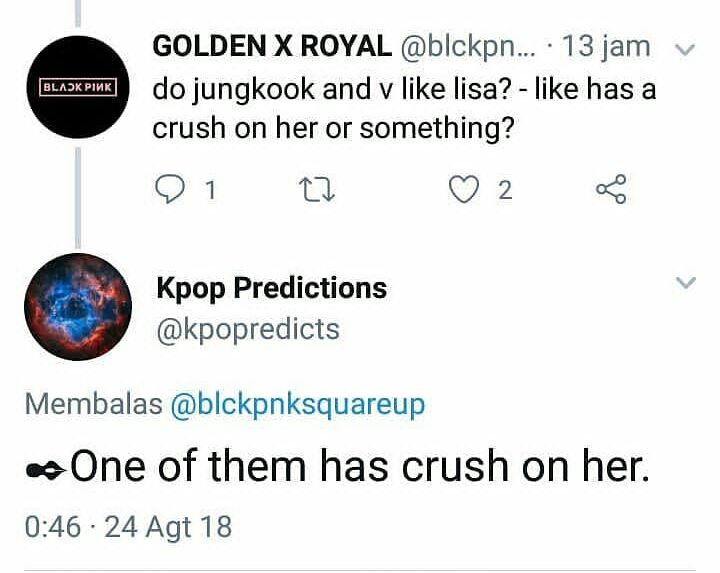Open the @blckpnksquareup mention link

(298, 404)
